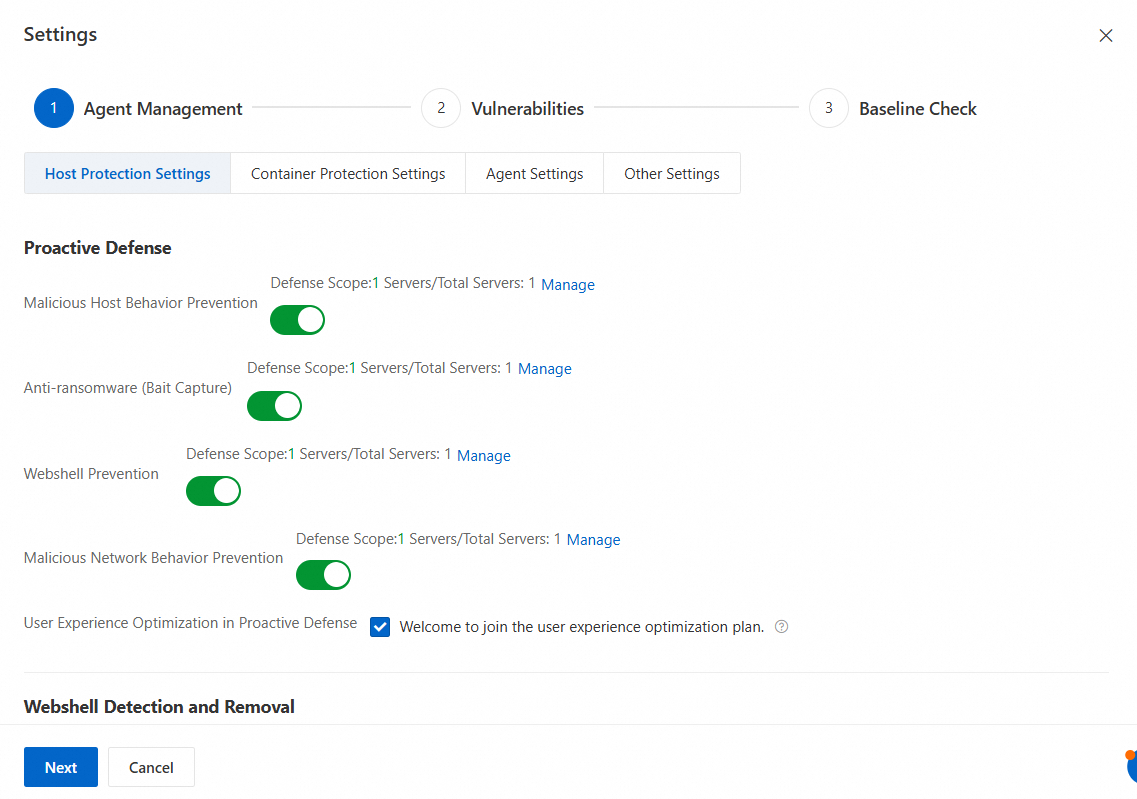
Task: Disable Malicious Host Behavior Prevention toggle
Action: tap(298, 320)
